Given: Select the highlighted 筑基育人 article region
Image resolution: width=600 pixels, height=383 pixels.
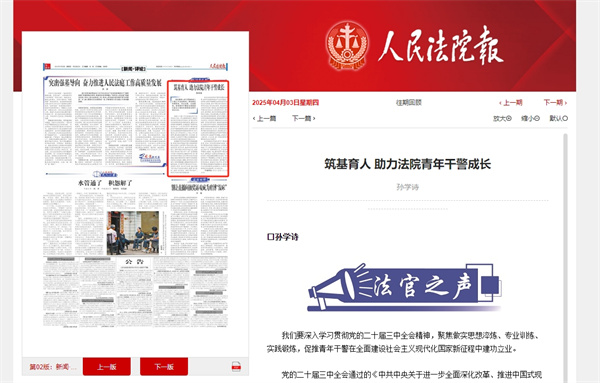Looking at the screenshot, I should click(198, 129).
